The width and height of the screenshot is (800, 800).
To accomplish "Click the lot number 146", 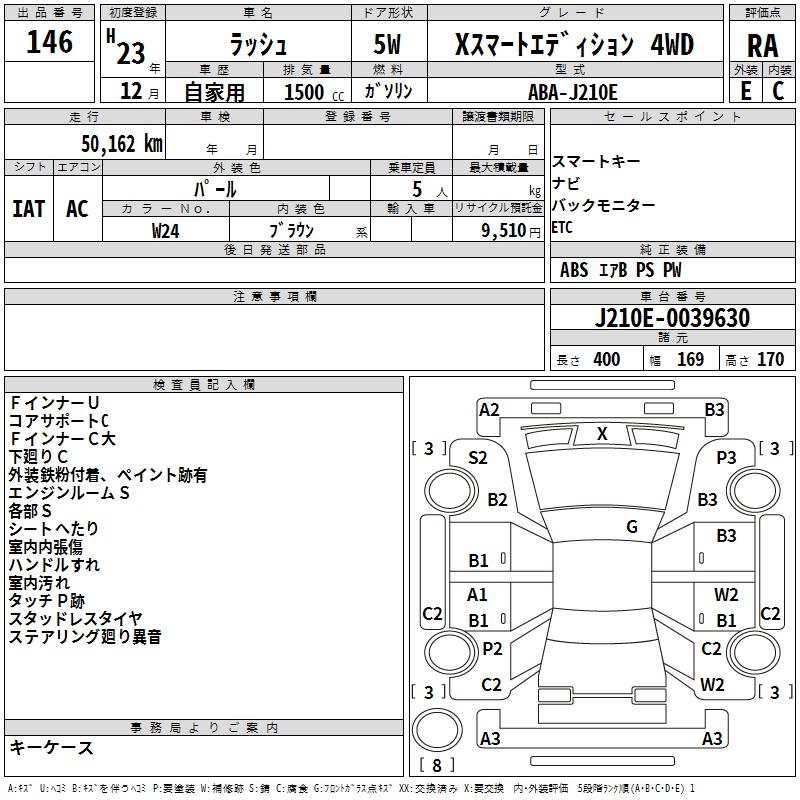I will coord(49,43).
